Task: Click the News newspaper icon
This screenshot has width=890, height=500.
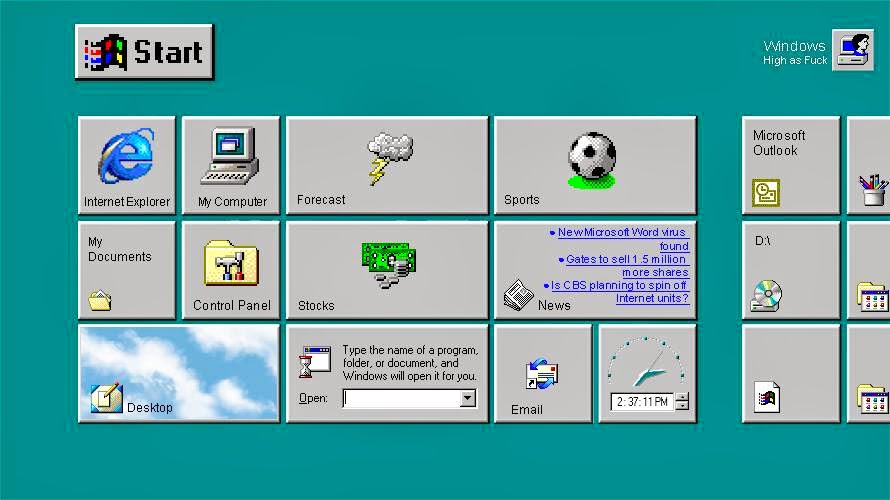Action: point(518,295)
